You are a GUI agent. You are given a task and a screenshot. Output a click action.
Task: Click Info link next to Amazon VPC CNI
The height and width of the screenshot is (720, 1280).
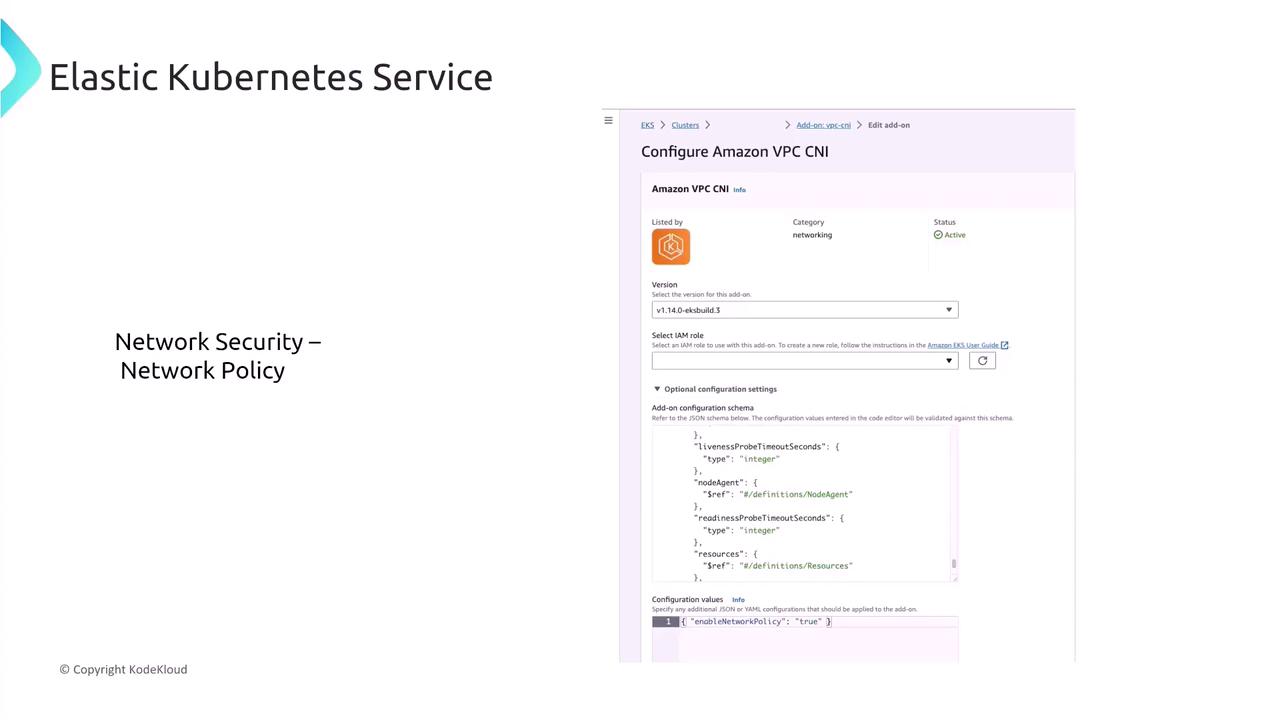pos(739,190)
